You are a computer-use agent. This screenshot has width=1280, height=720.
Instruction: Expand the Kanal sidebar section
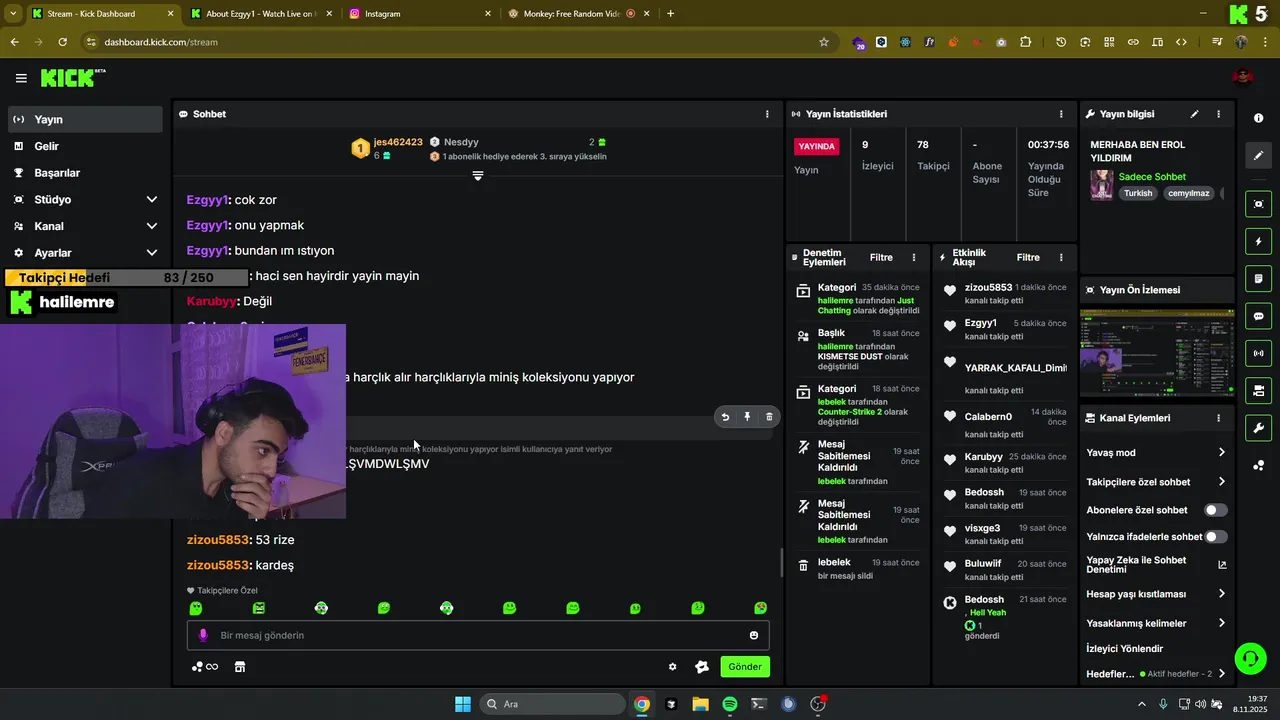coord(84,226)
